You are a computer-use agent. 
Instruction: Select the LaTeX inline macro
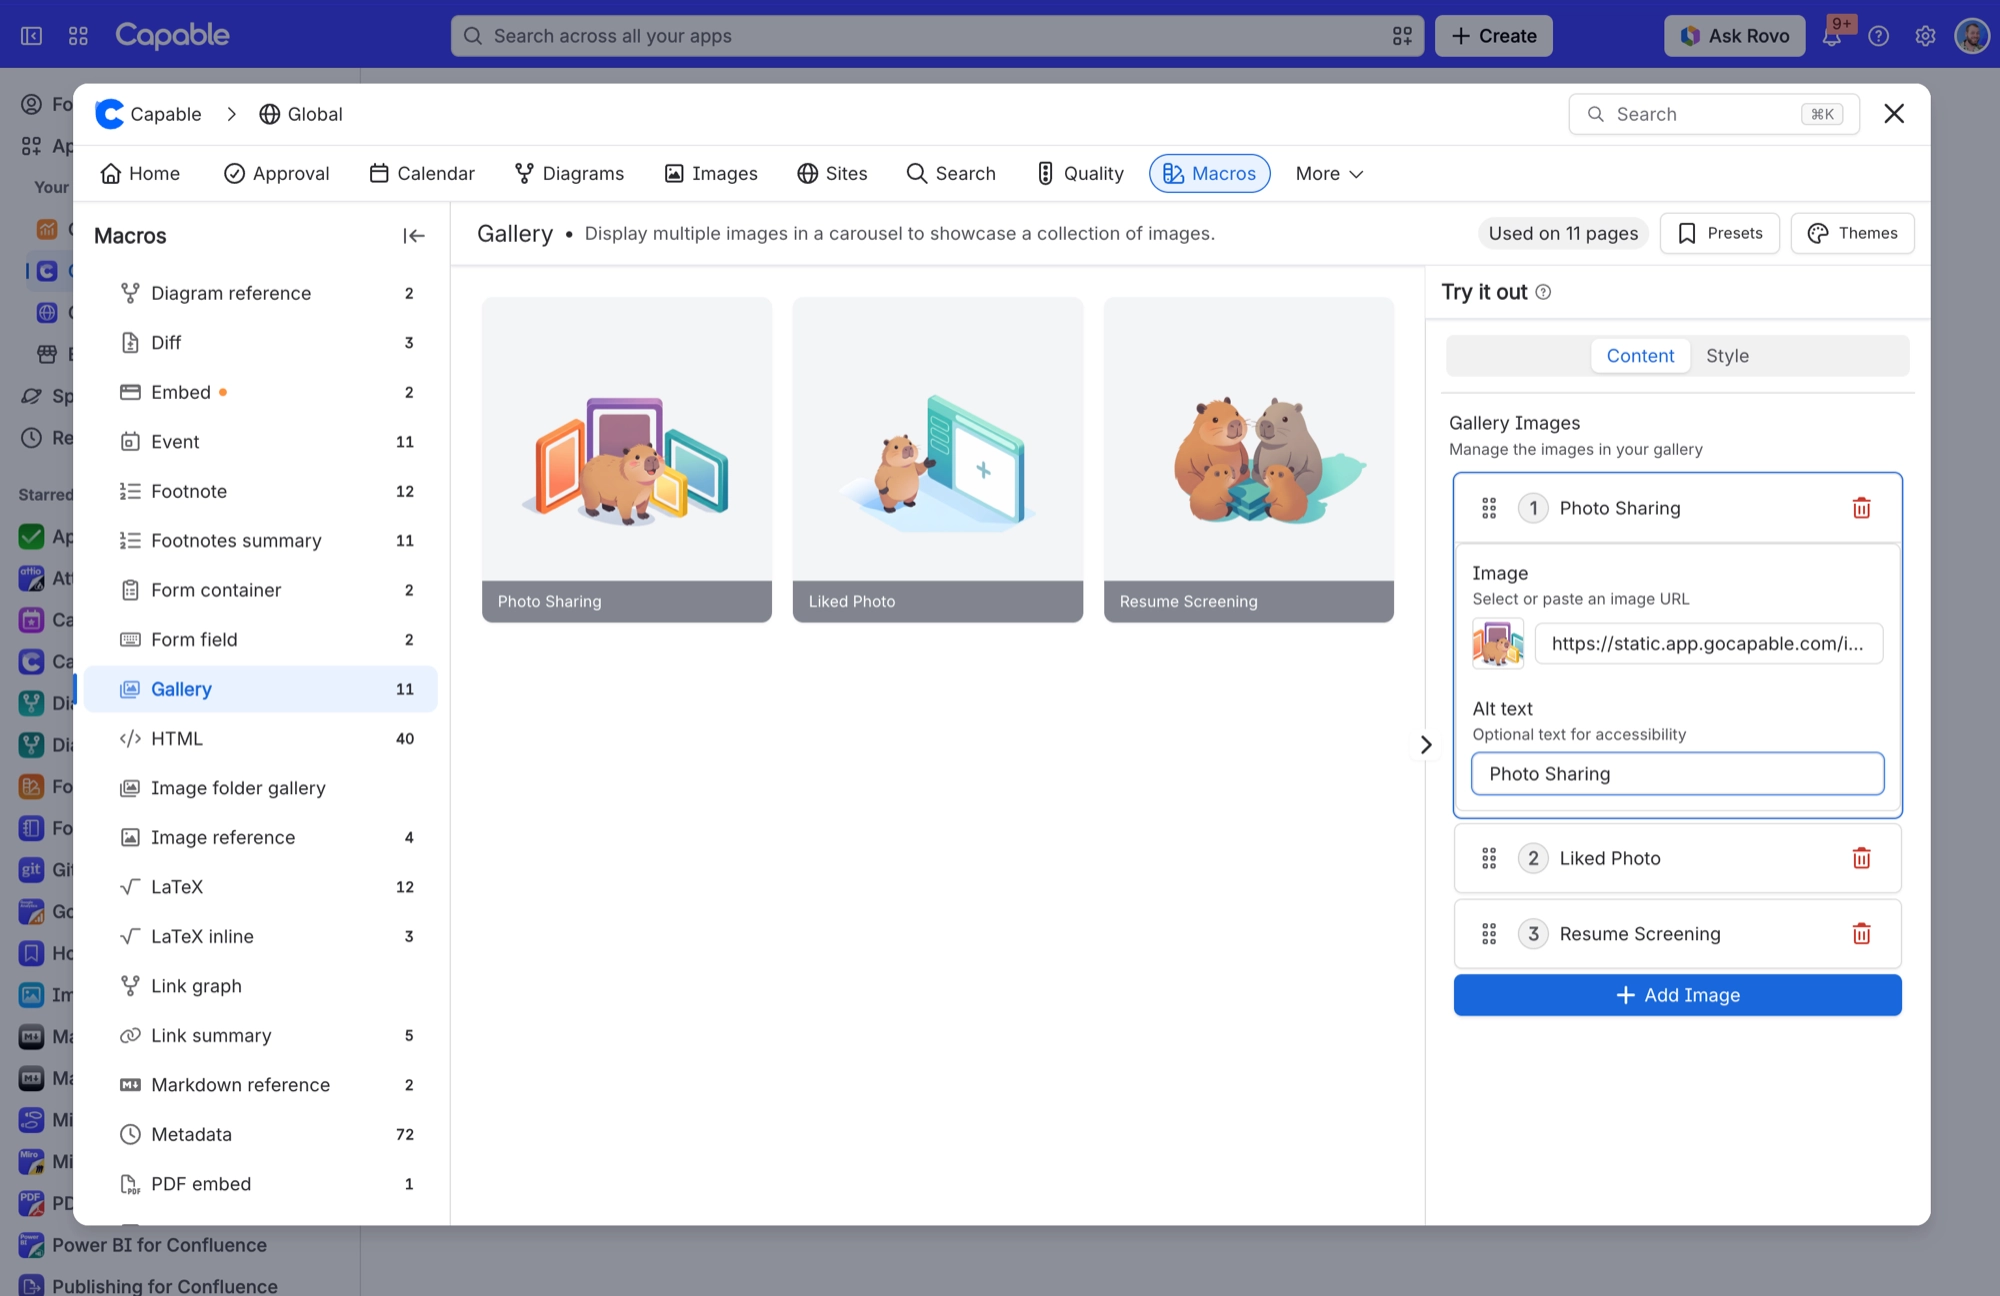coord(261,936)
